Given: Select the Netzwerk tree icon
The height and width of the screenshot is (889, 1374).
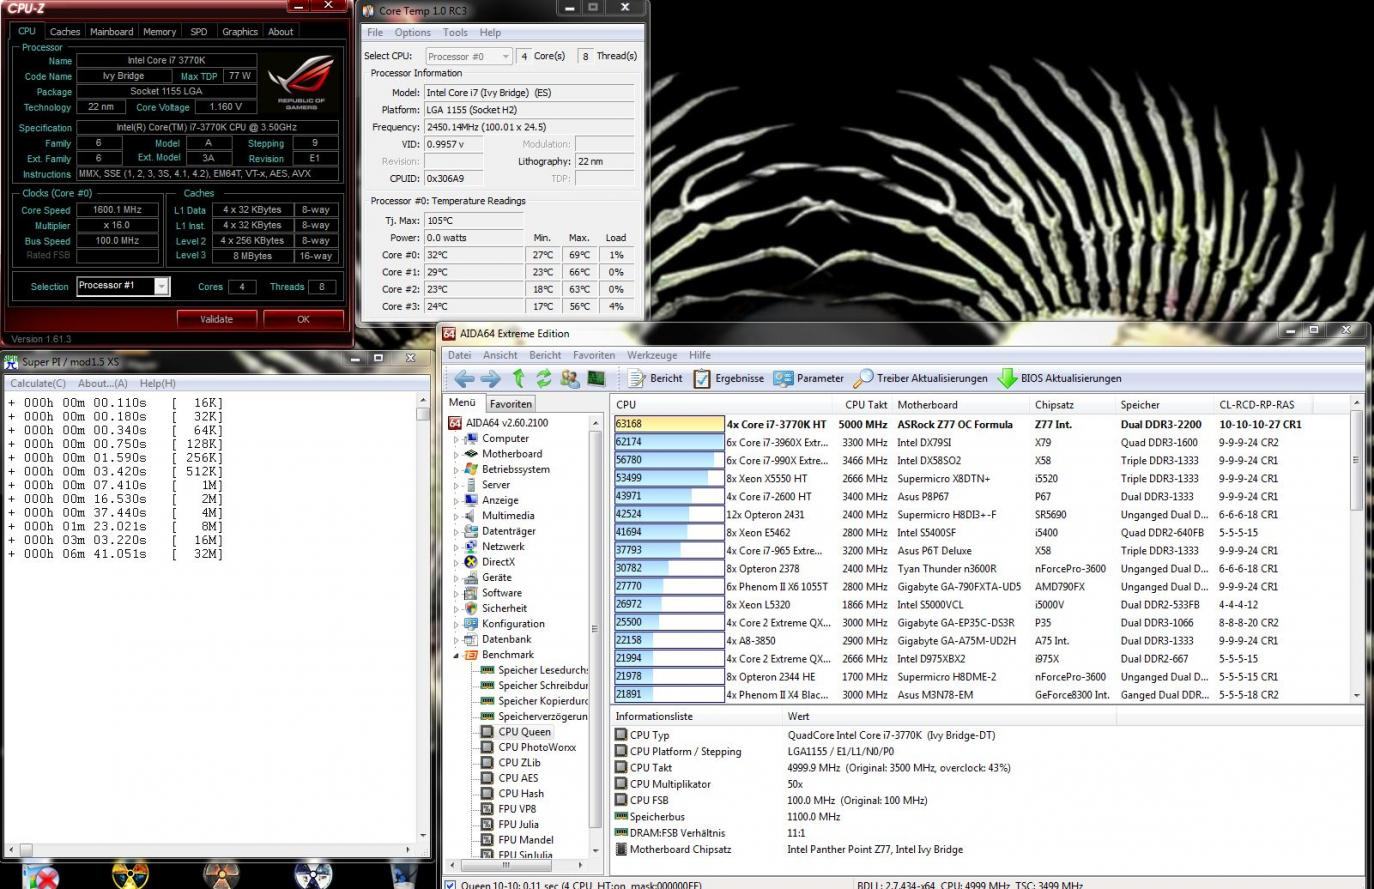Looking at the screenshot, I should point(471,546).
